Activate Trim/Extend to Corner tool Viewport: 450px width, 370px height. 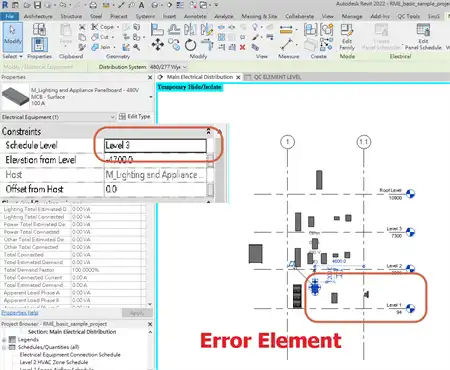[207, 44]
